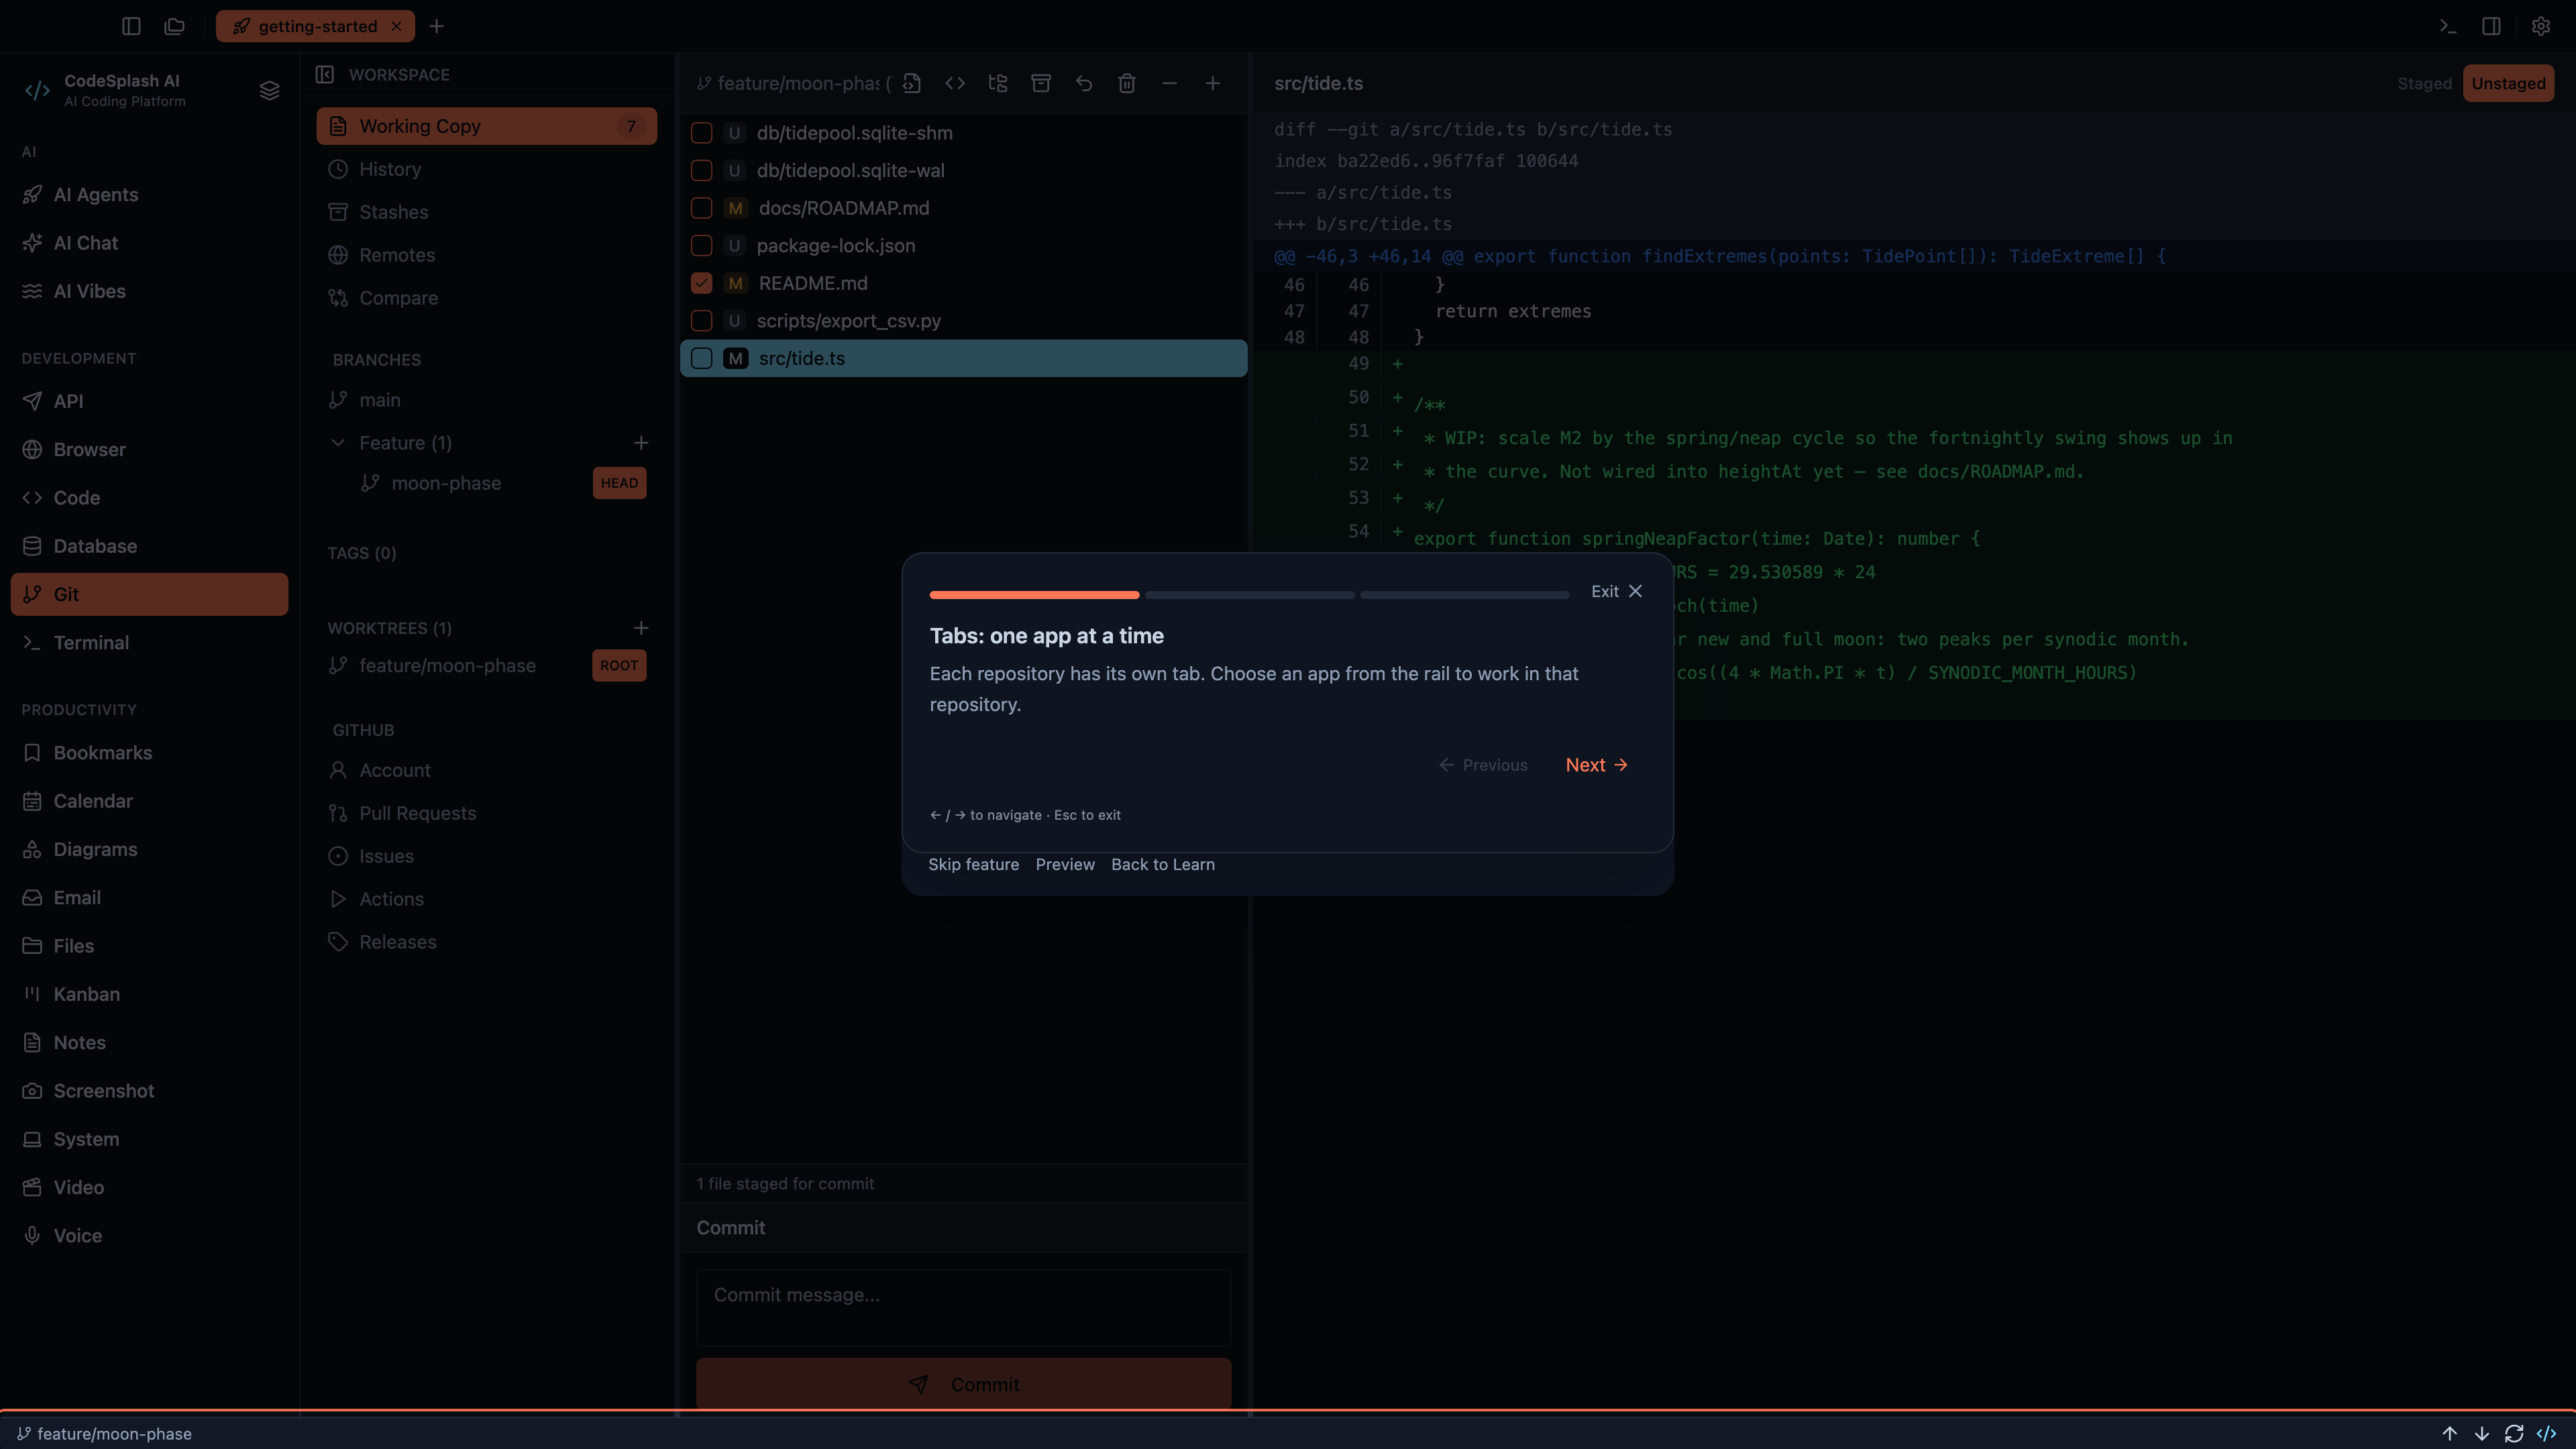Open Working Copy in the workspace list
The height and width of the screenshot is (1449, 2576).
(x=487, y=126)
